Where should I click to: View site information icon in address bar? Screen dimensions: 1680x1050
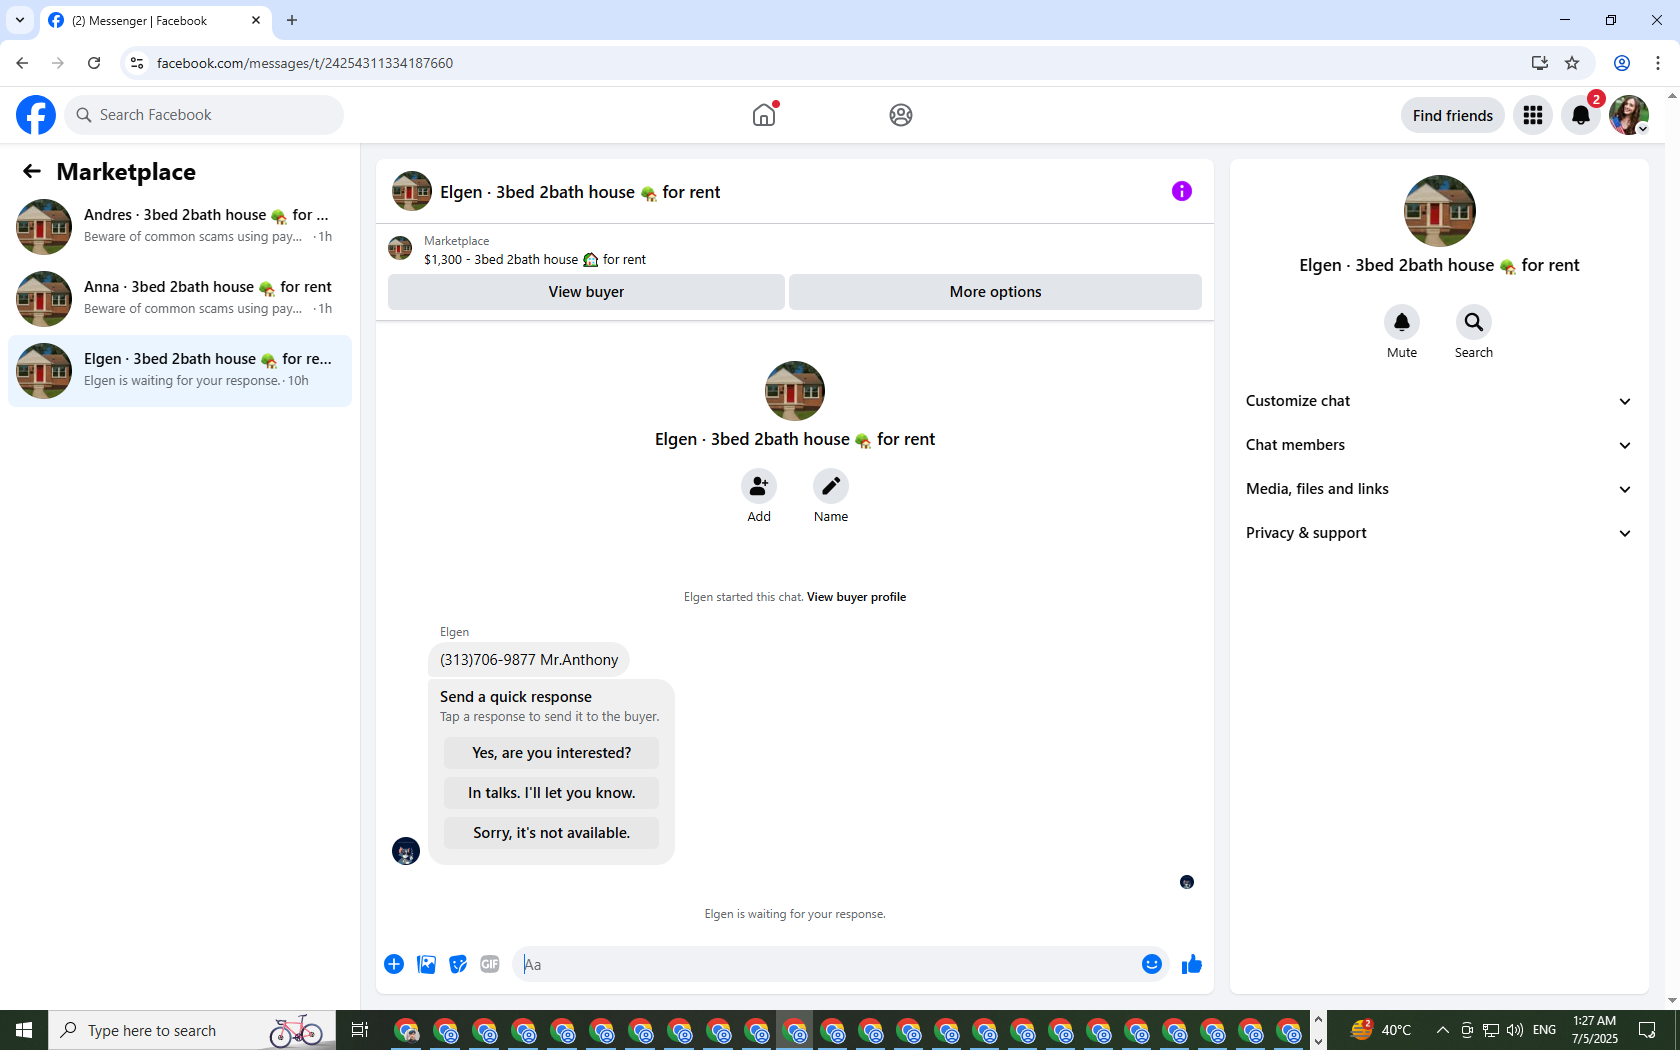point(137,63)
